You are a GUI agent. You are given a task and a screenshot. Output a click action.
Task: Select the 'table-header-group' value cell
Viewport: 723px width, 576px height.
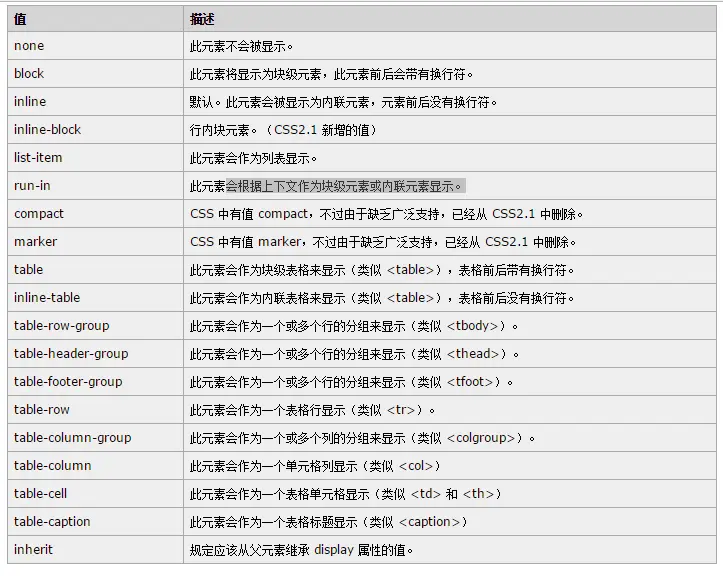(95, 354)
